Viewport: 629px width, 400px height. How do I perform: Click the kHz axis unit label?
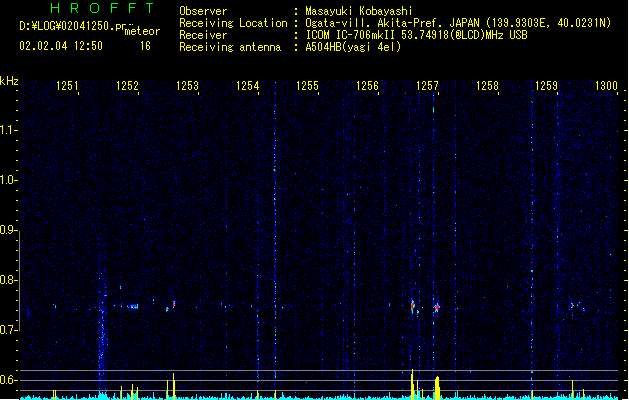[x=9, y=81]
